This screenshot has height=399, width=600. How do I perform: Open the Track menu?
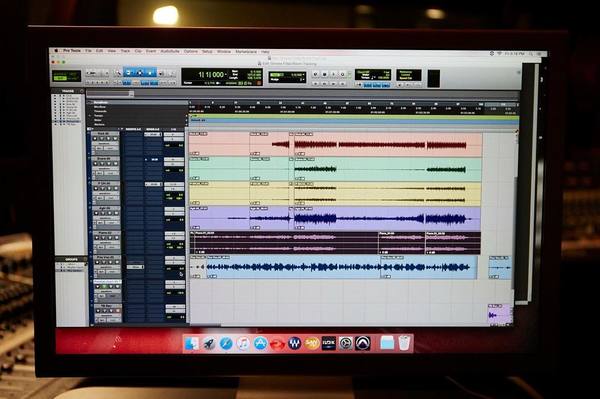[x=125, y=51]
